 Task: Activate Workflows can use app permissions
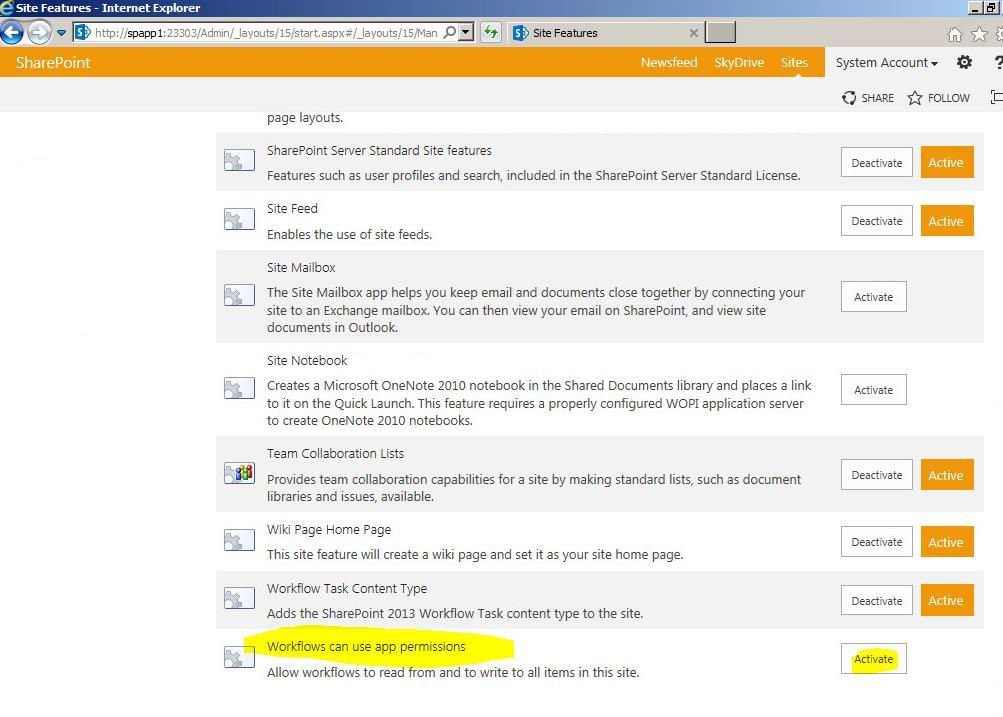click(873, 659)
